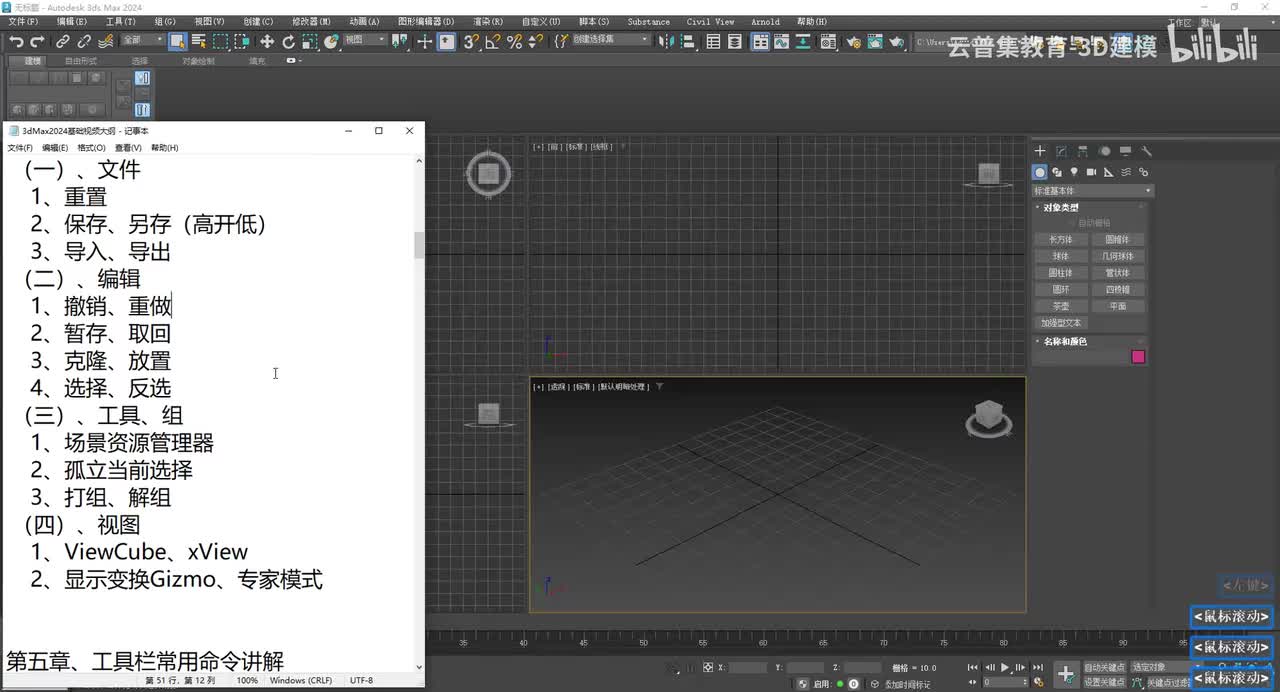Open the 创建选择集 named selection dropdown
Image resolution: width=1280 pixels, height=692 pixels.
tap(610, 40)
